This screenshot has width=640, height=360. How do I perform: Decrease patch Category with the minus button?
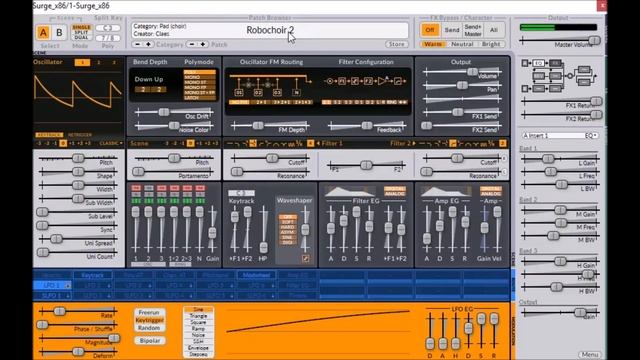point(138,44)
